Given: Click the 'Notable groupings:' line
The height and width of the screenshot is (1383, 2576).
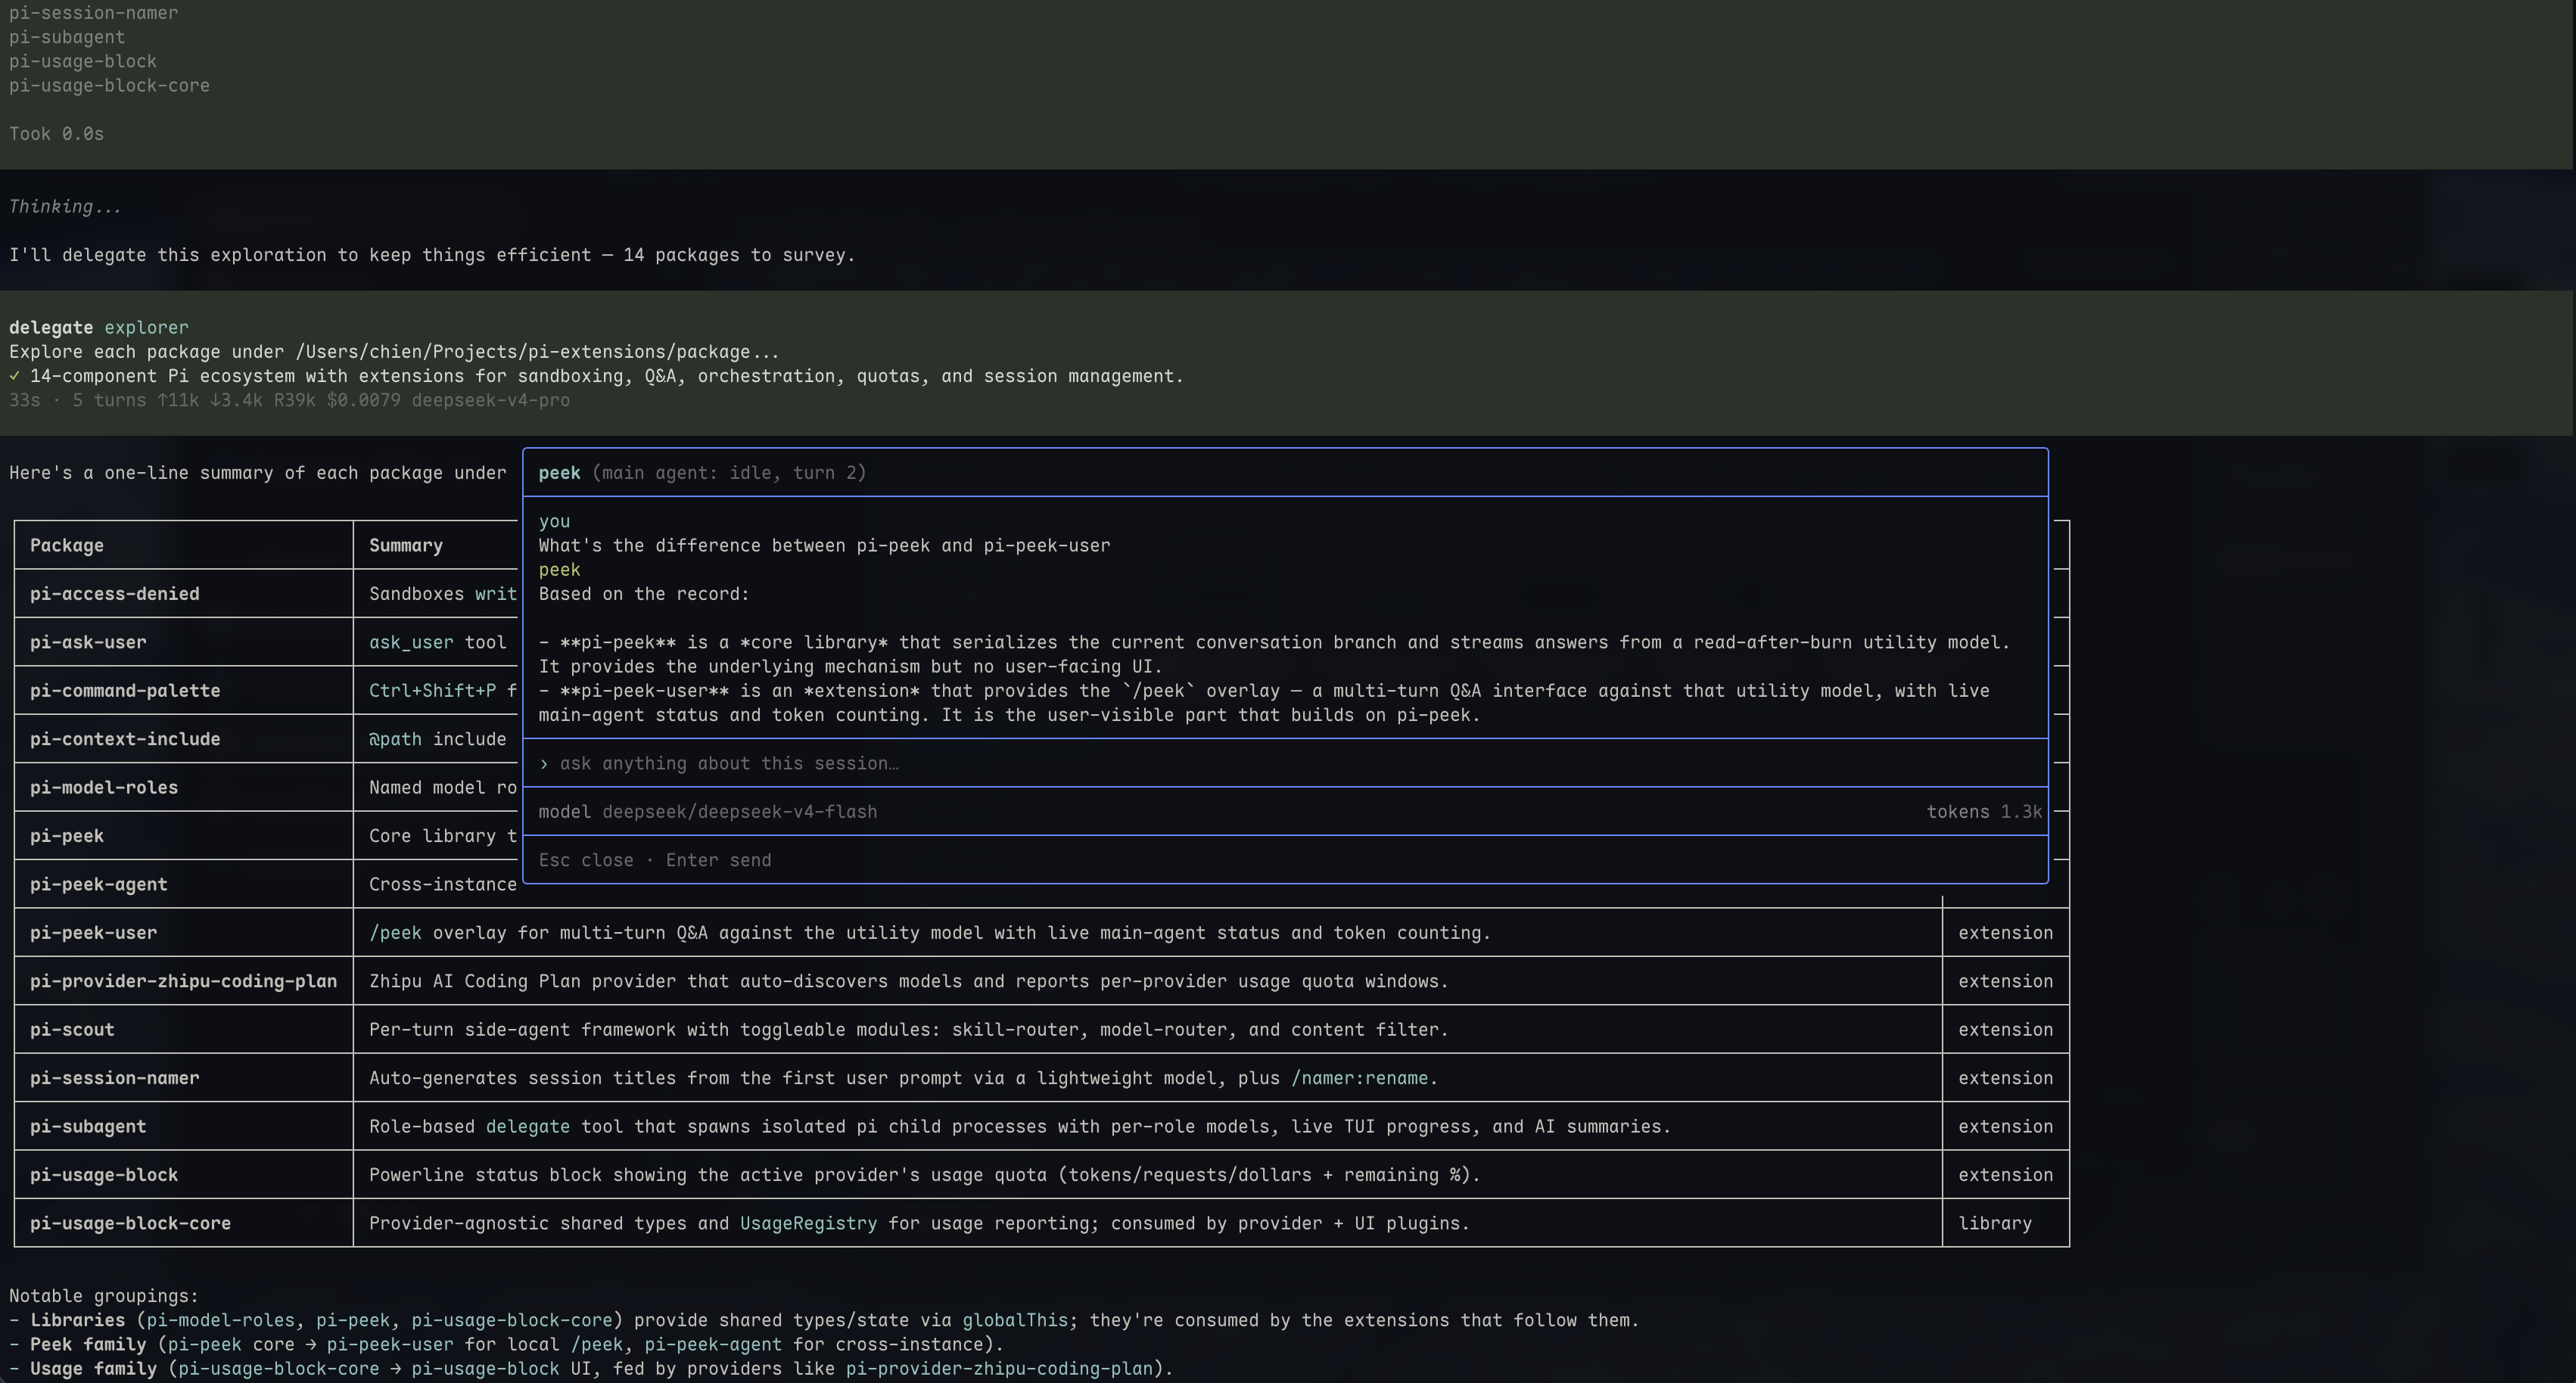Looking at the screenshot, I should pyautogui.click(x=104, y=1296).
